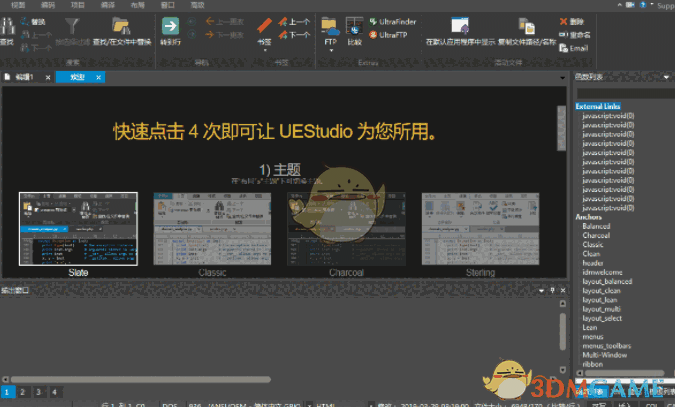675x407 pixels.
Task: Click the Rename file icon
Action: [x=564, y=35]
